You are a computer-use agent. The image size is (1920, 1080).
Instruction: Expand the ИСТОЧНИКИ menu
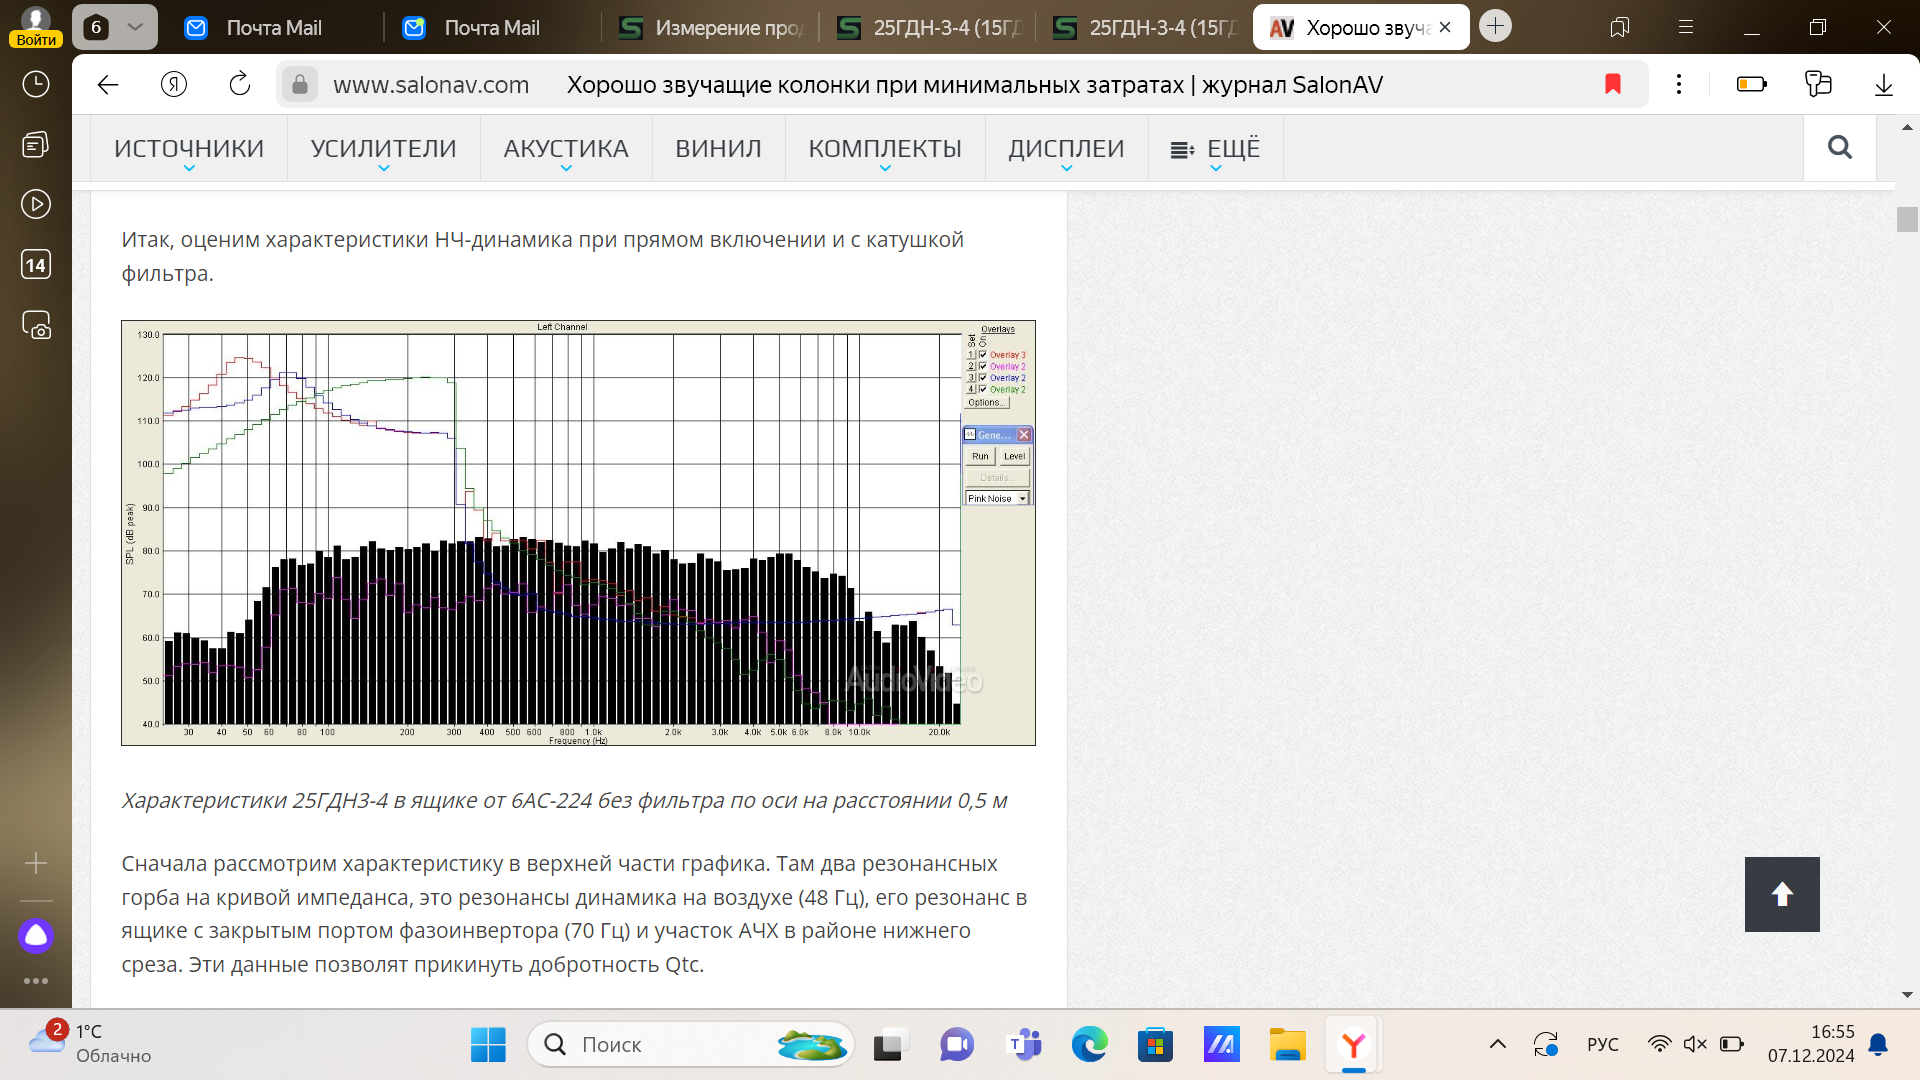[x=189, y=149]
